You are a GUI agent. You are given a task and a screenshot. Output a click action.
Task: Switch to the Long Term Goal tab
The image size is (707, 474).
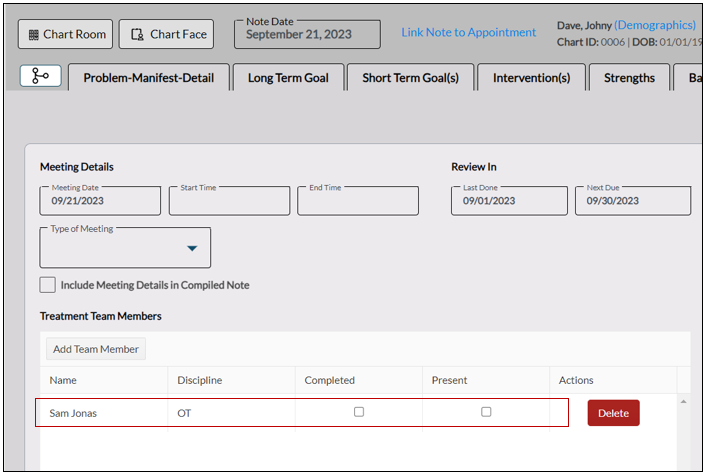pyautogui.click(x=288, y=78)
